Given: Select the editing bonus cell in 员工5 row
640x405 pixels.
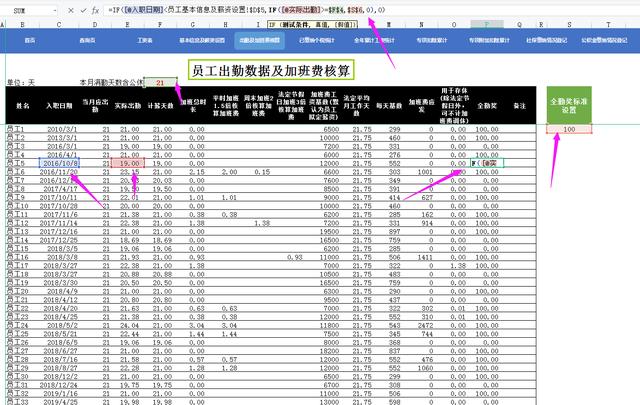Looking at the screenshot, I should click(x=487, y=163).
